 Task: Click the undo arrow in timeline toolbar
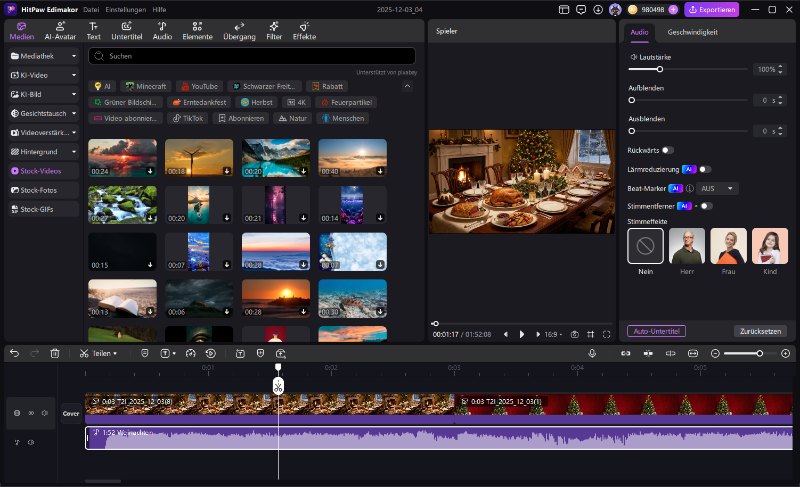(x=14, y=353)
